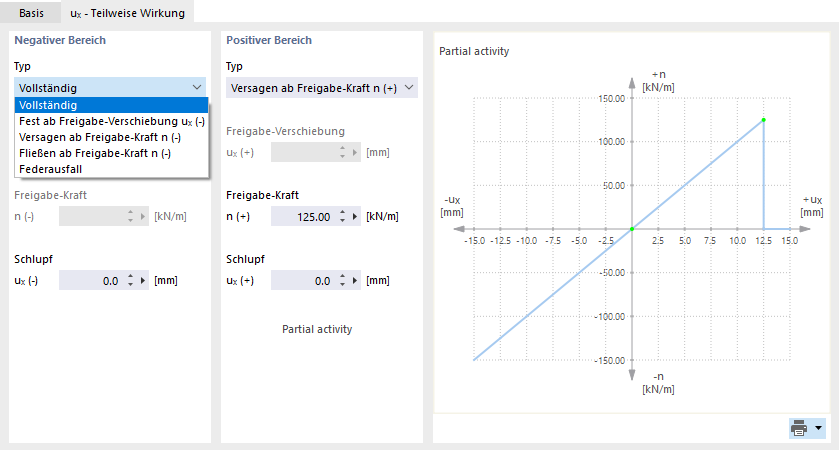Select the ux - Teilweise Wirkung tab

[x=126, y=12]
